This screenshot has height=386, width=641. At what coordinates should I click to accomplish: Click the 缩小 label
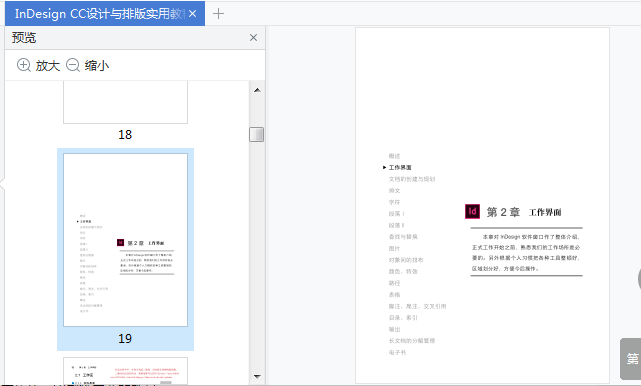[97, 65]
